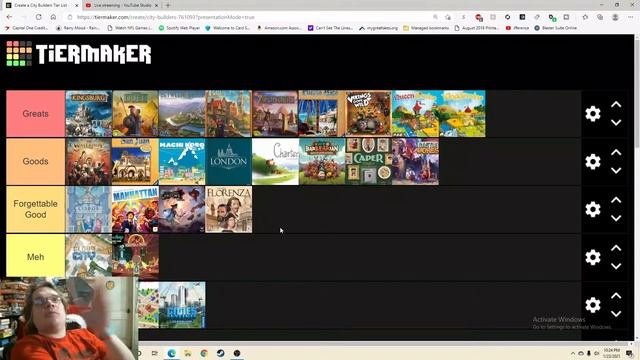
Task: Open settings gear for Forgettable Good tier
Action: 593,209
